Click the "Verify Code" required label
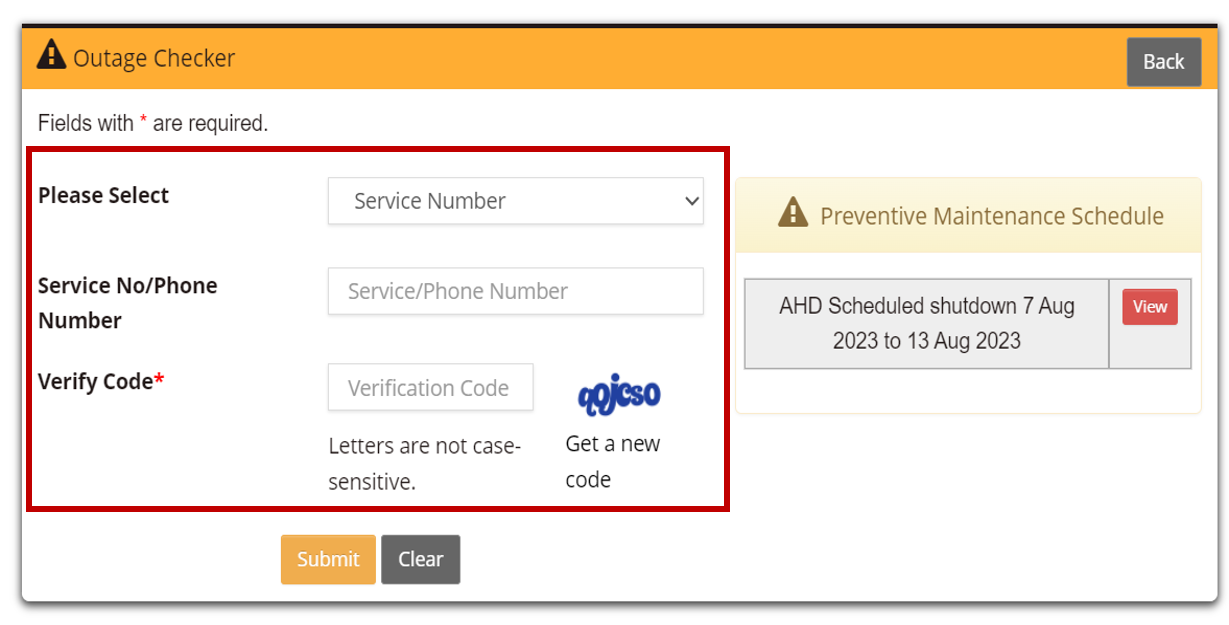This screenshot has width=1229, height=625. click(x=100, y=381)
